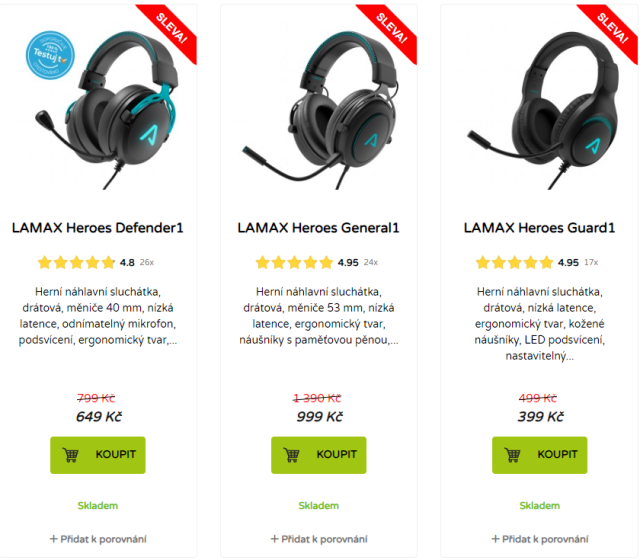Screen dimensions: 640x560
Task: Click the SLEVA ribbon on Defender1 card
Action: coord(170,30)
